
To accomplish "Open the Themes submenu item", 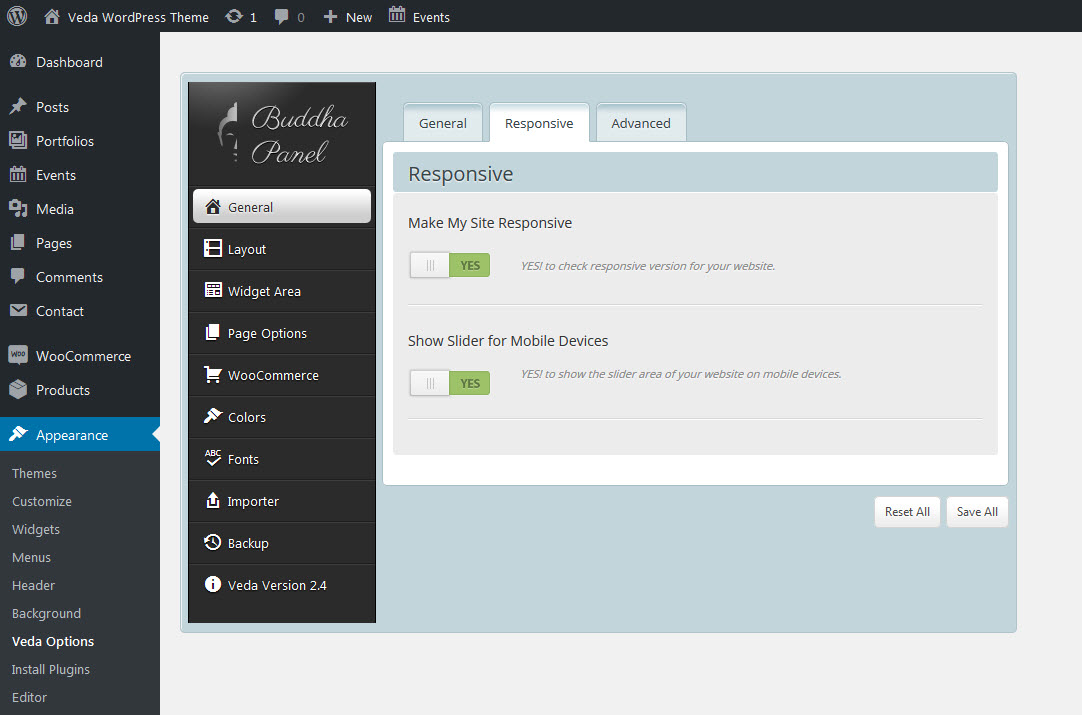I will (35, 473).
